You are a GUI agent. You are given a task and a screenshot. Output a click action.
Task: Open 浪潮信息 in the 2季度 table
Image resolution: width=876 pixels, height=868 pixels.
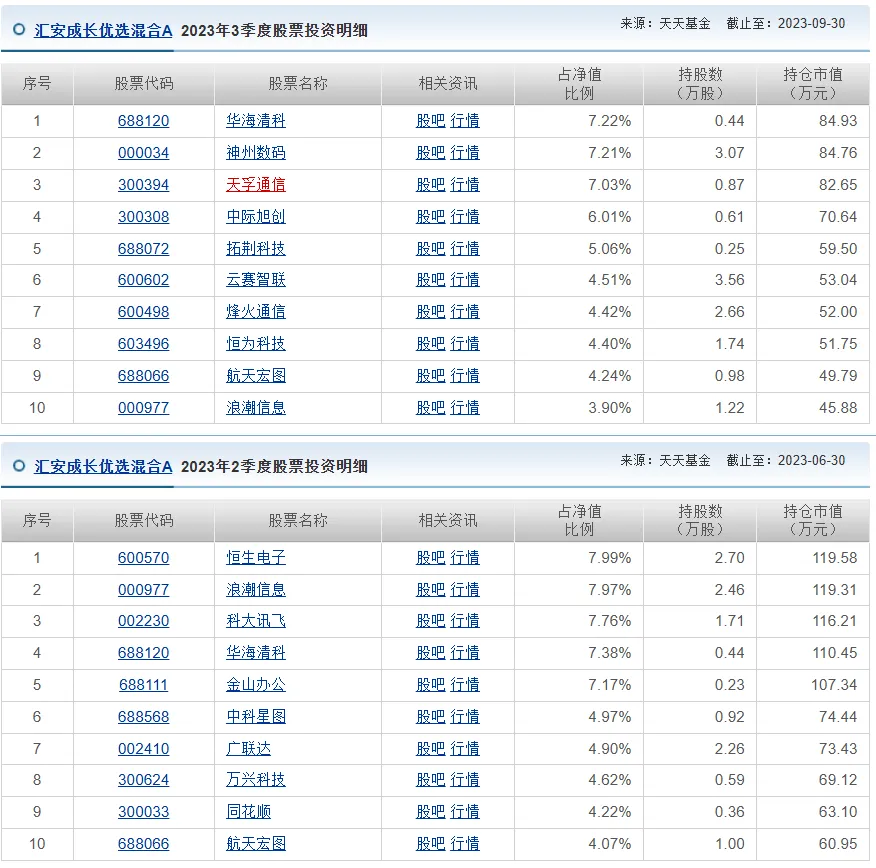point(256,590)
